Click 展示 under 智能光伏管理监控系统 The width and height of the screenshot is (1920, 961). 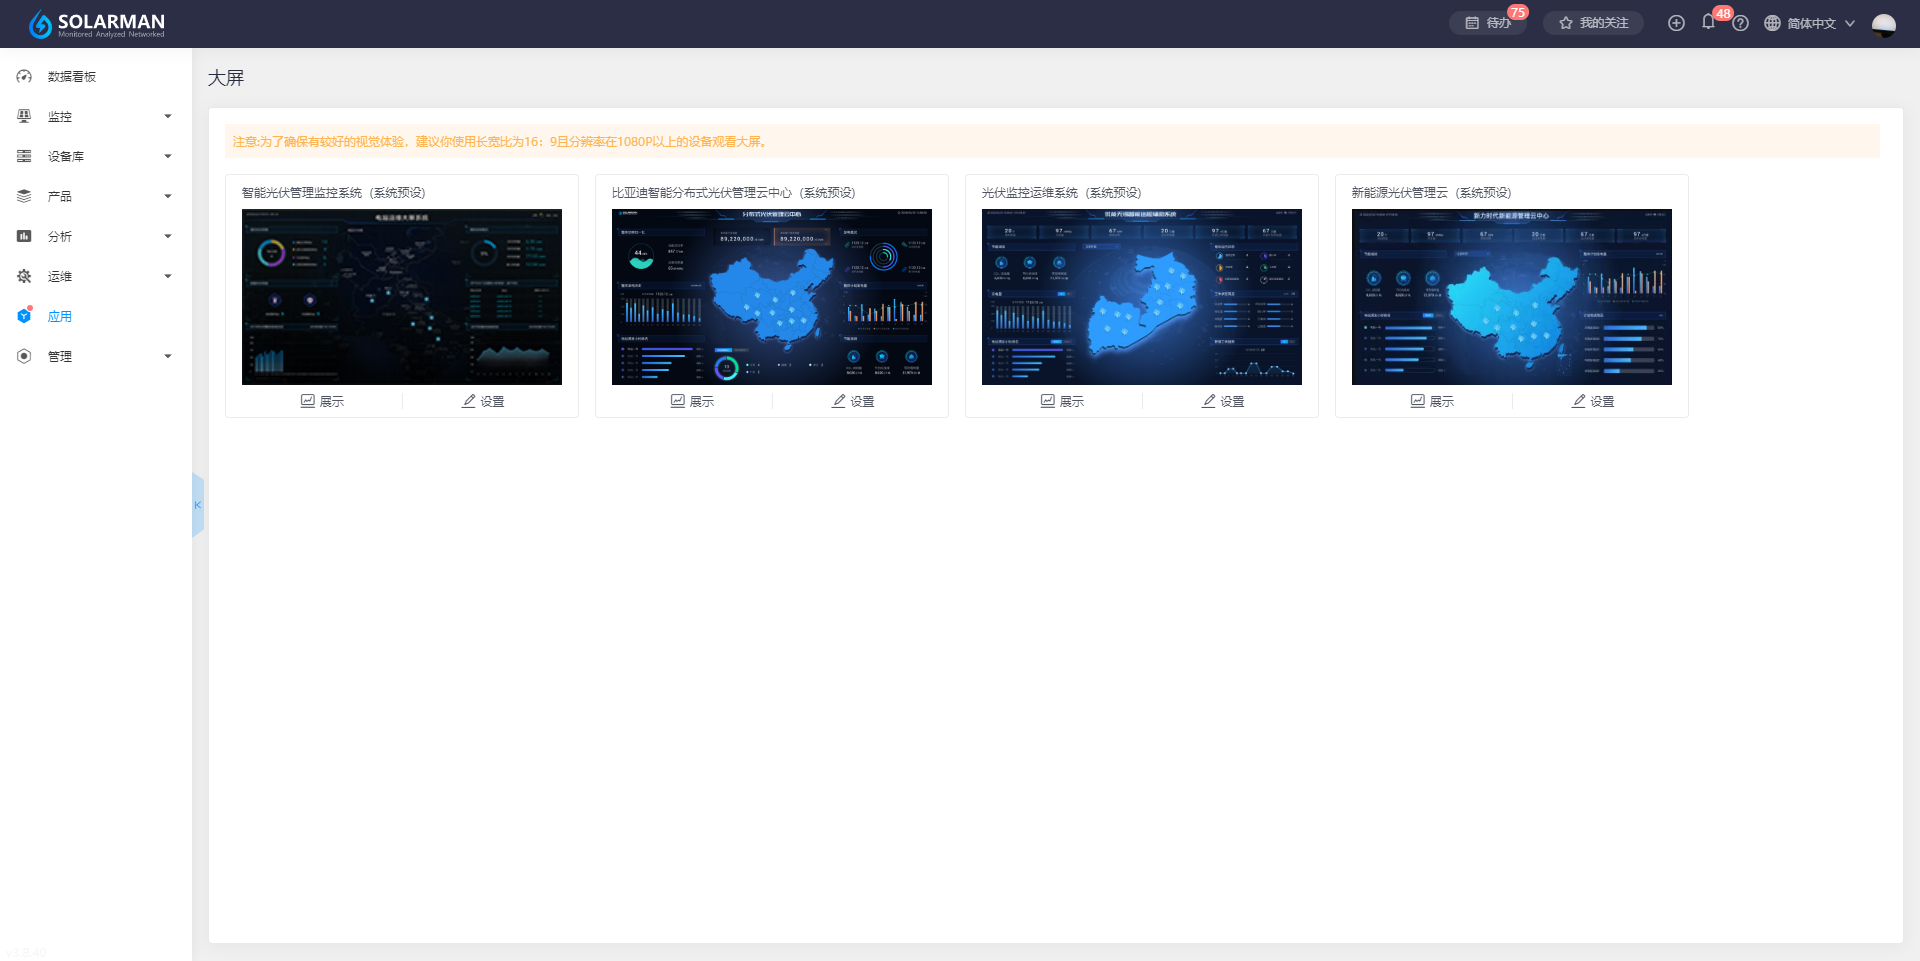tap(322, 401)
